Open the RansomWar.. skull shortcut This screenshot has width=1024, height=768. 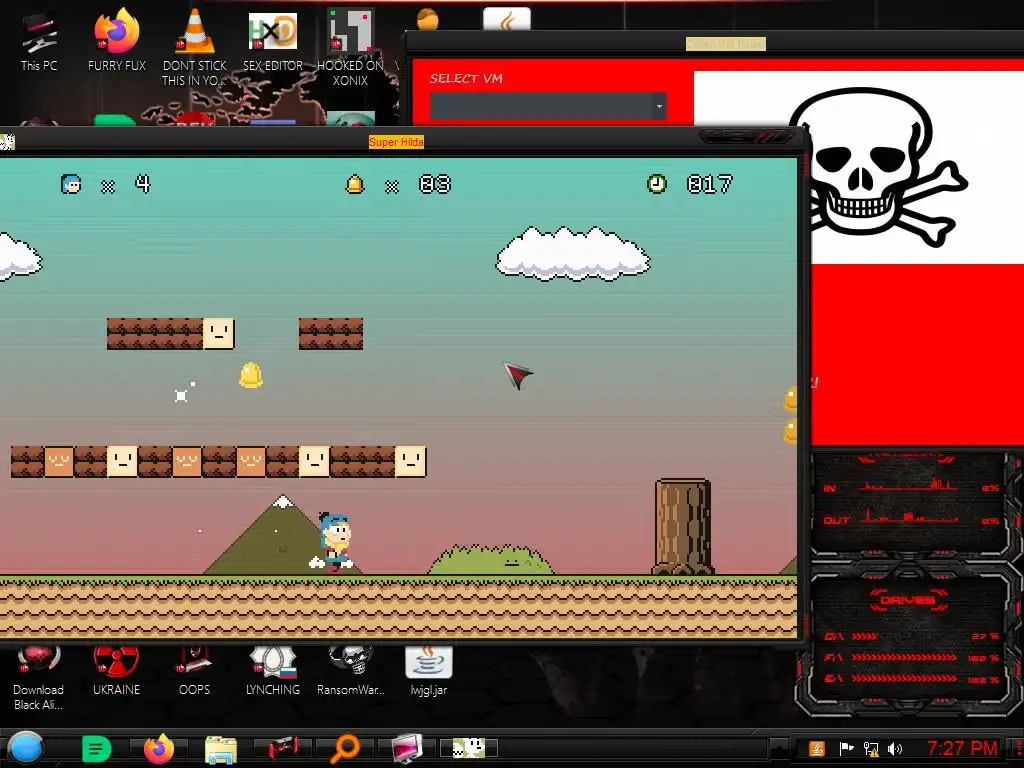pos(351,671)
